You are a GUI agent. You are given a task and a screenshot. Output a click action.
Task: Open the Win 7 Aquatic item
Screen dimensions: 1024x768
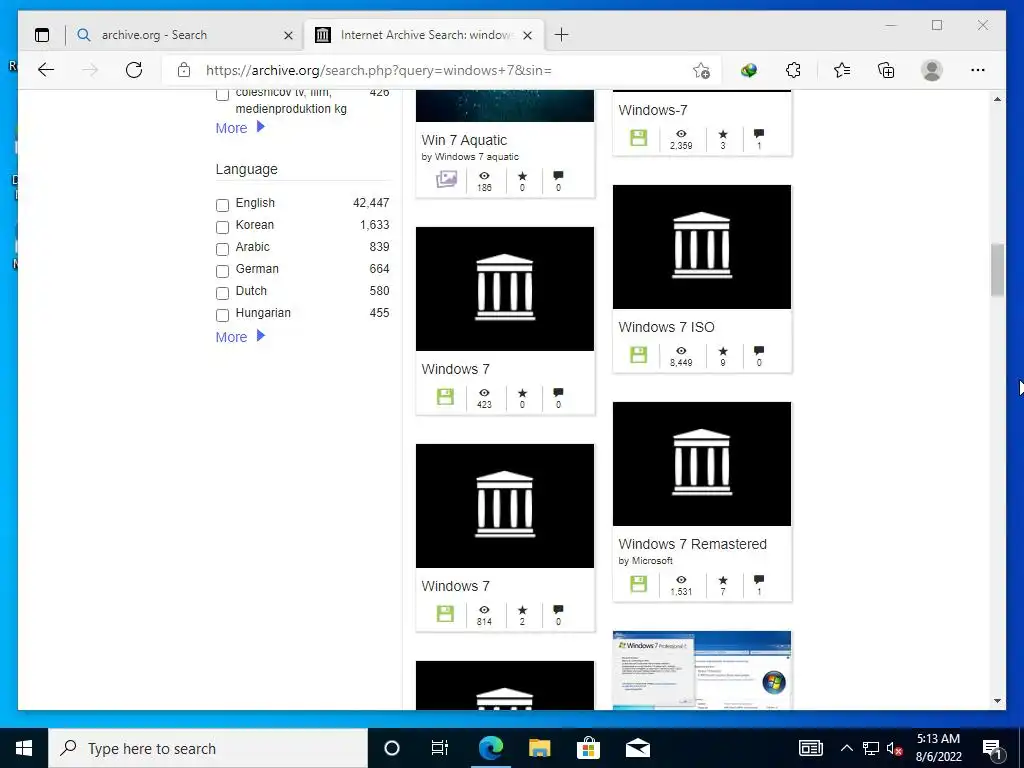tap(464, 140)
